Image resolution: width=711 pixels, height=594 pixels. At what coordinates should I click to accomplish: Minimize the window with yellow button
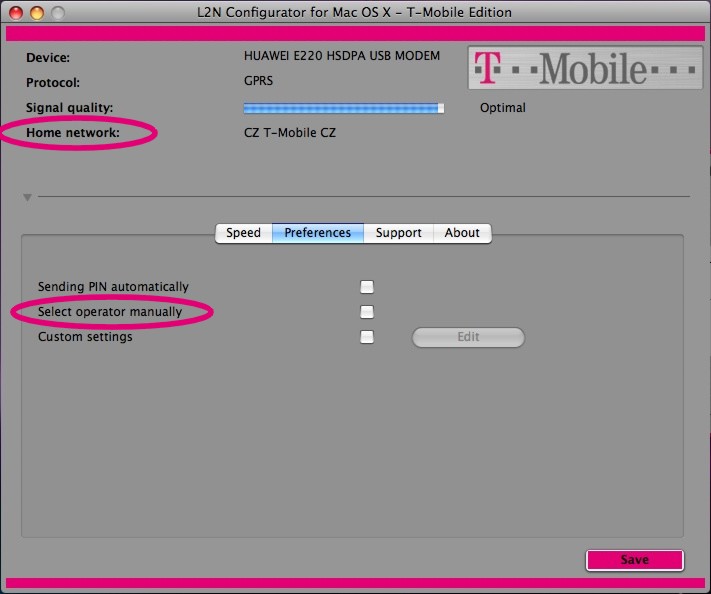(37, 13)
